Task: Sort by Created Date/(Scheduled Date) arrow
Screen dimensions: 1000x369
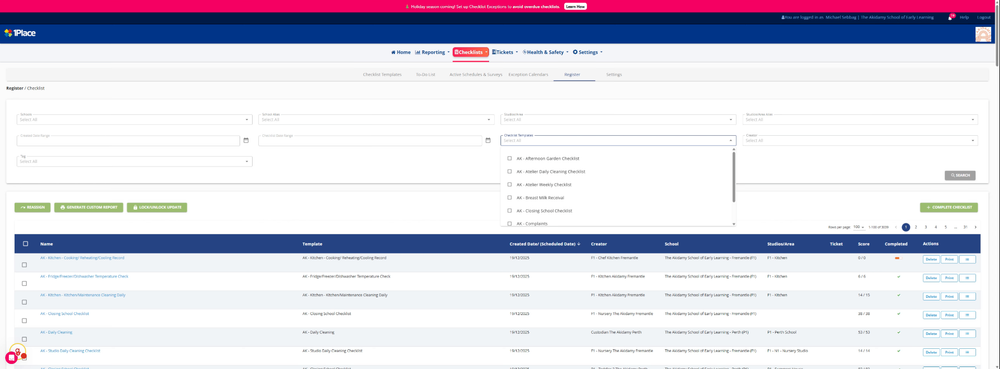Action: coord(578,243)
